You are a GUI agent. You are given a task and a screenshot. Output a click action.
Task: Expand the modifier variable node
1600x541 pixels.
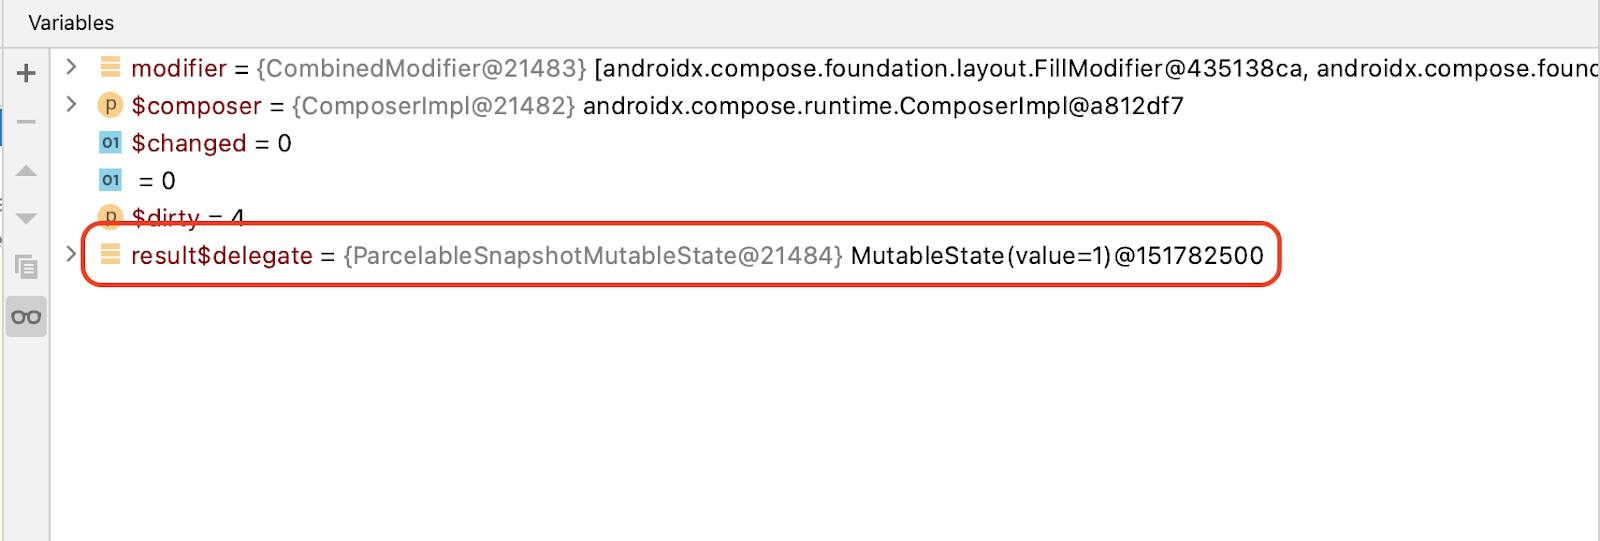click(71, 67)
